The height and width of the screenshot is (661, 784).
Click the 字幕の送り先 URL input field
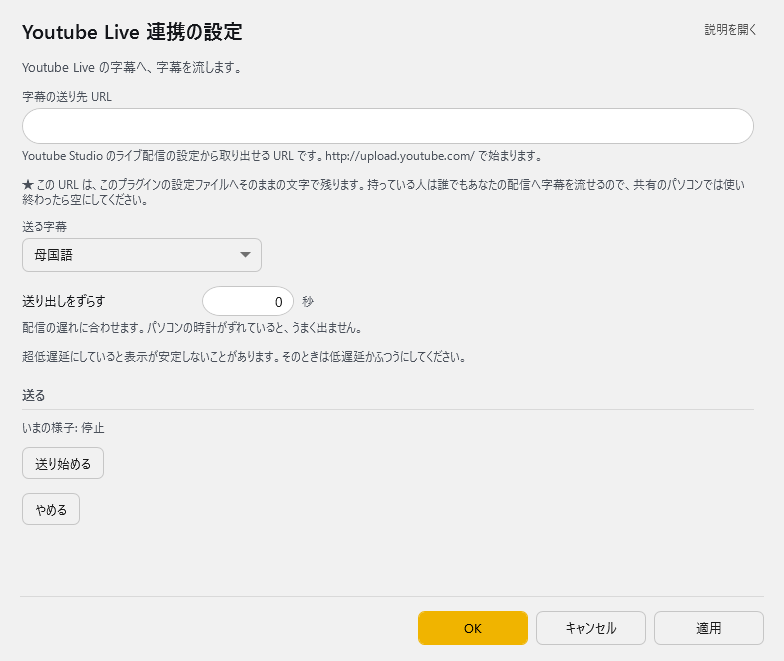click(x=388, y=126)
